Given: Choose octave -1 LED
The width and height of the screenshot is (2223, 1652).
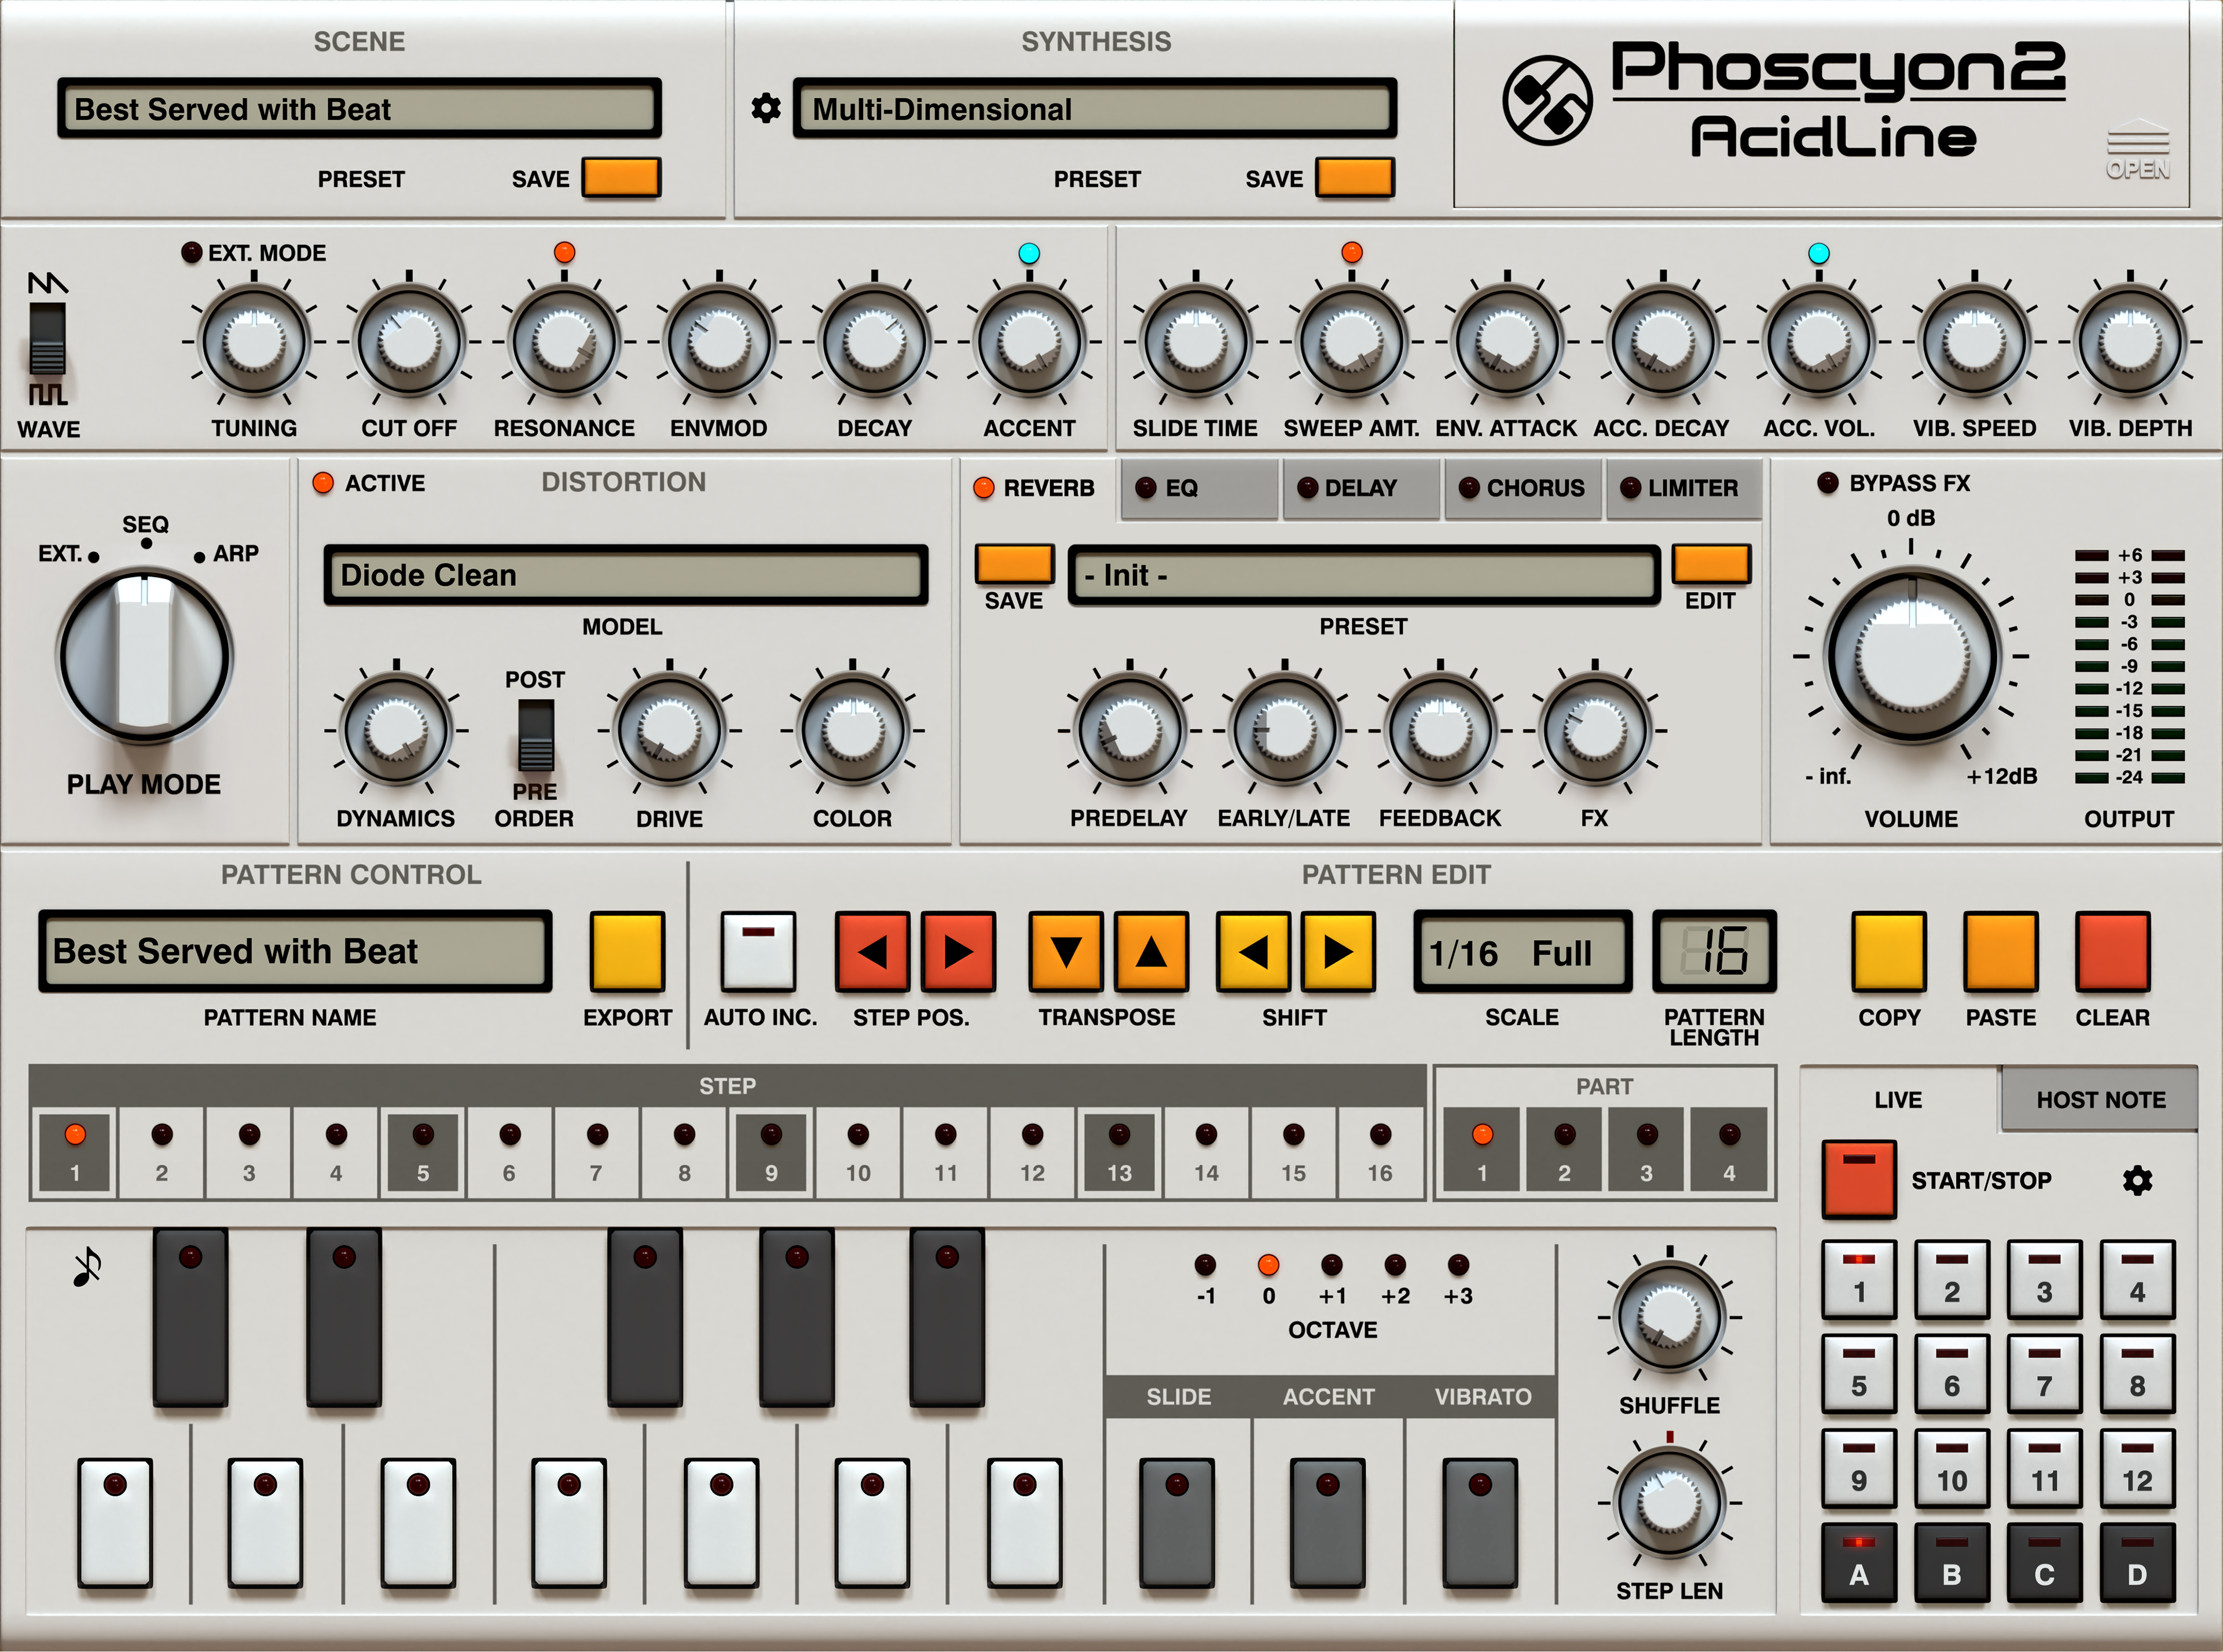Looking at the screenshot, I should 1206,1265.
